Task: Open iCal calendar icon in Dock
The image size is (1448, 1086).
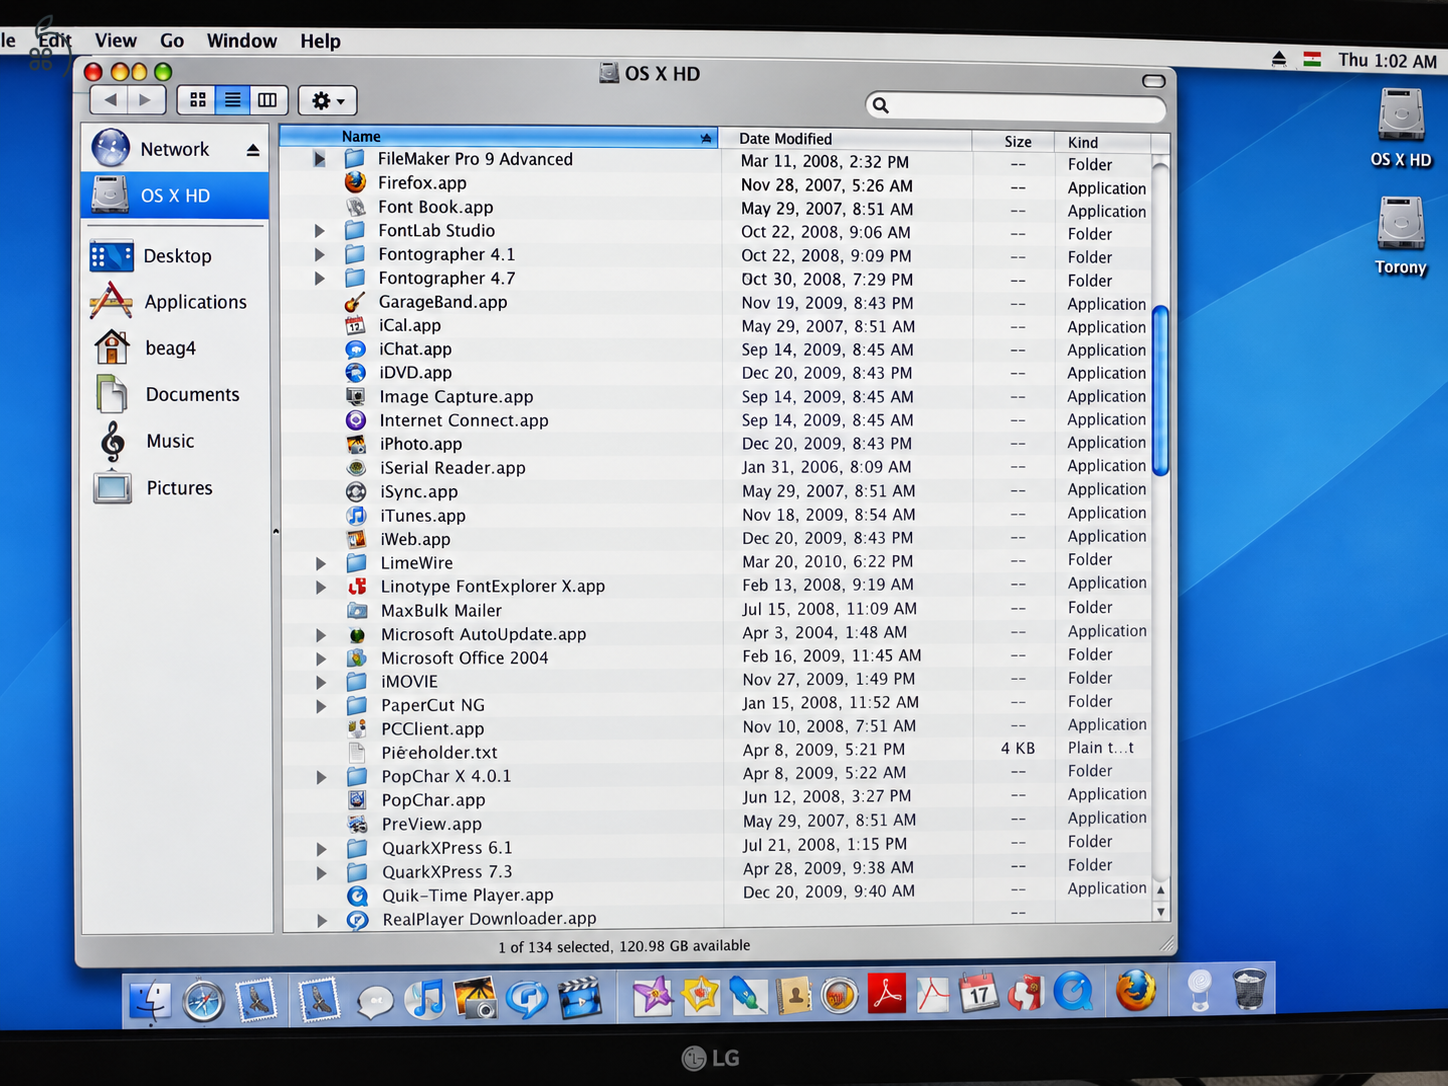Action: (x=979, y=993)
